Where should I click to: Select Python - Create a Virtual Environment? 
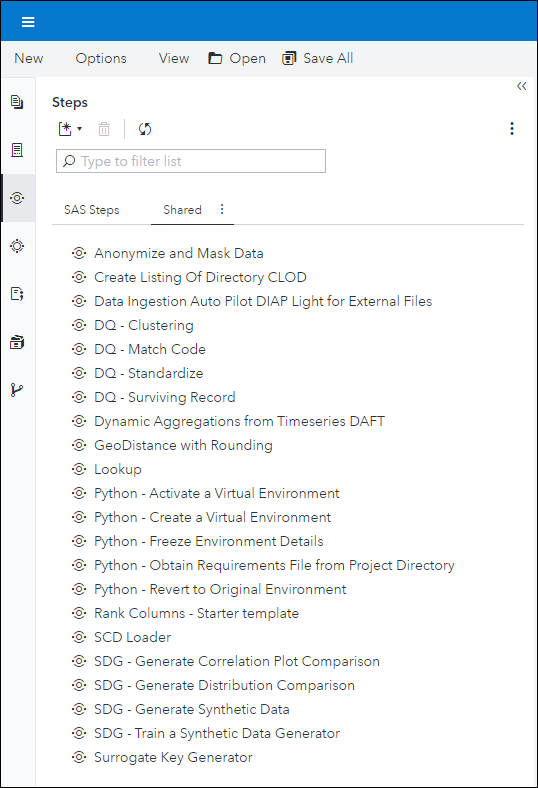[212, 517]
